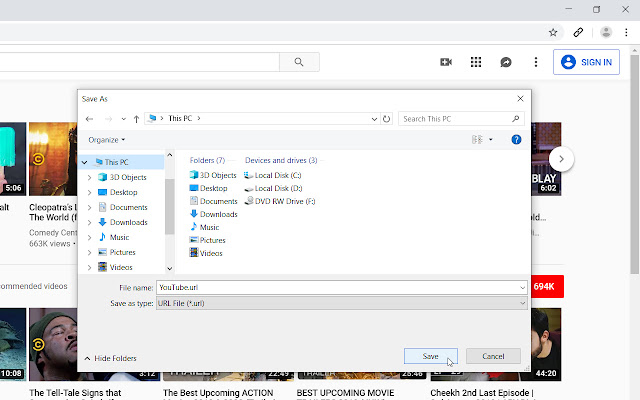Click the Cancel button
Viewport: 640px width, 400px height.
[493, 356]
